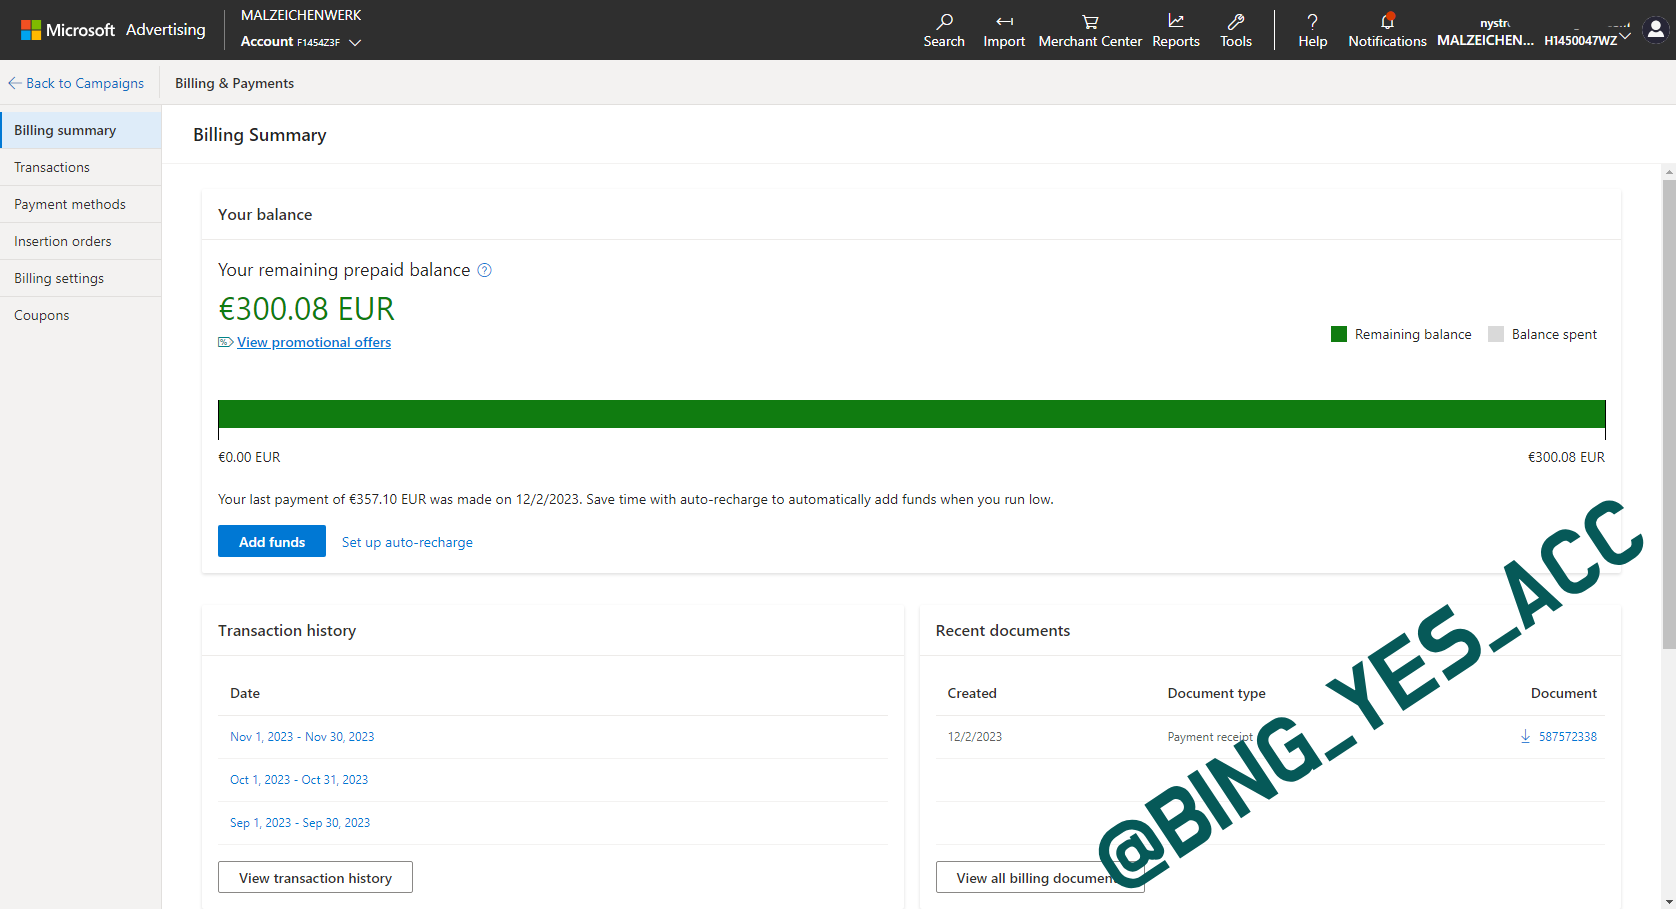Expand the user account chevron menu
The width and height of the screenshot is (1676, 909).
point(1625,36)
